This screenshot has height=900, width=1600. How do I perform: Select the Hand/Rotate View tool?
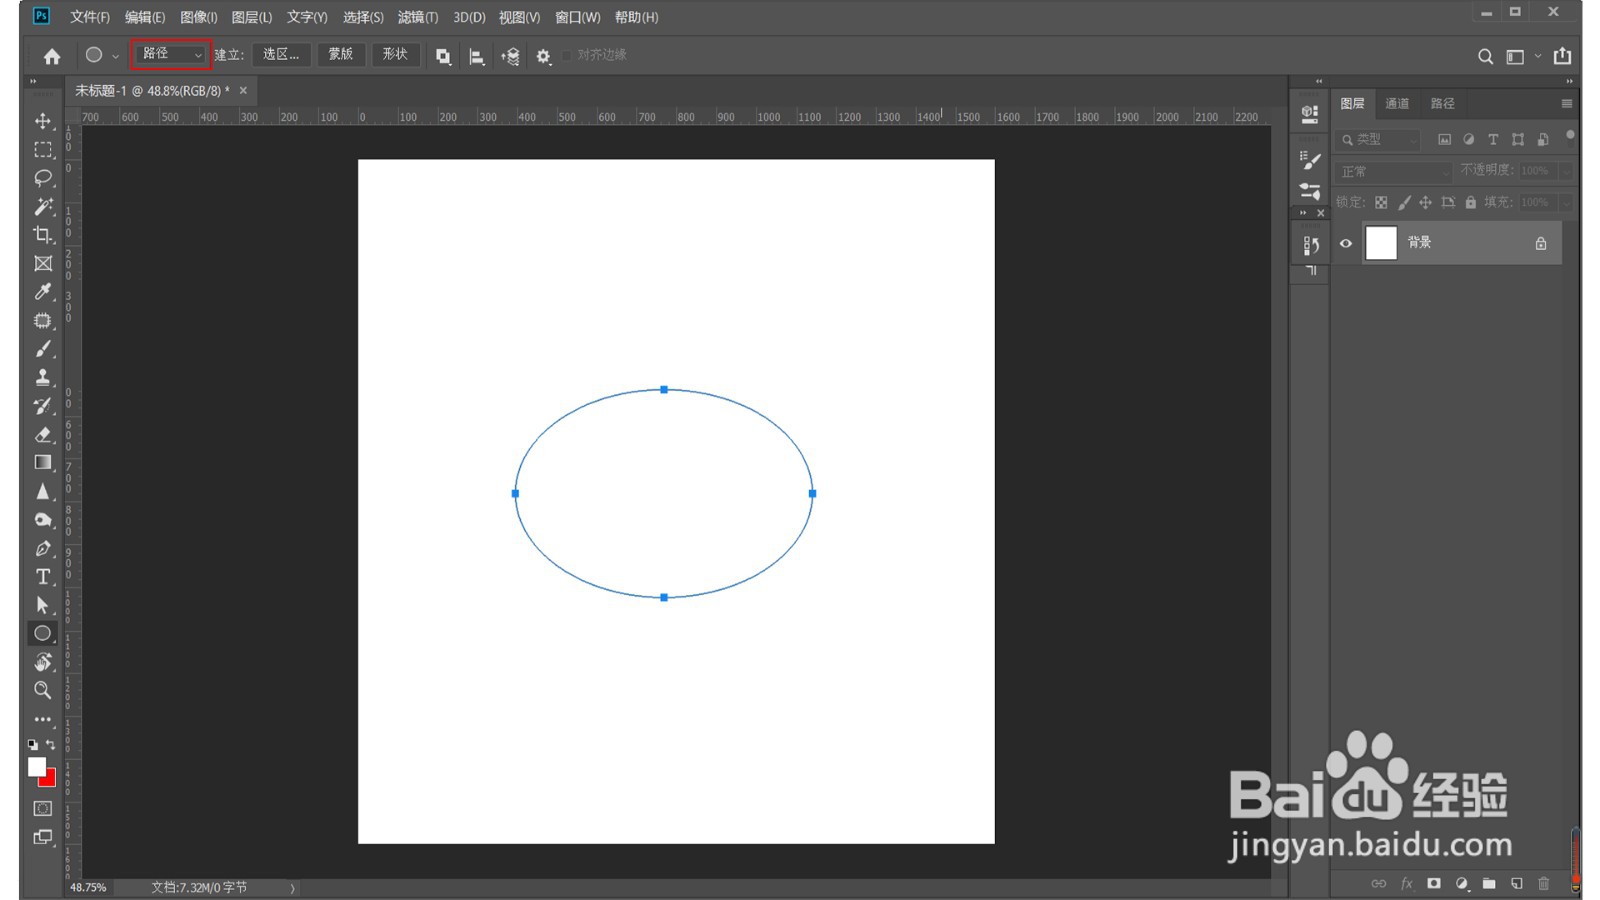[x=43, y=662]
